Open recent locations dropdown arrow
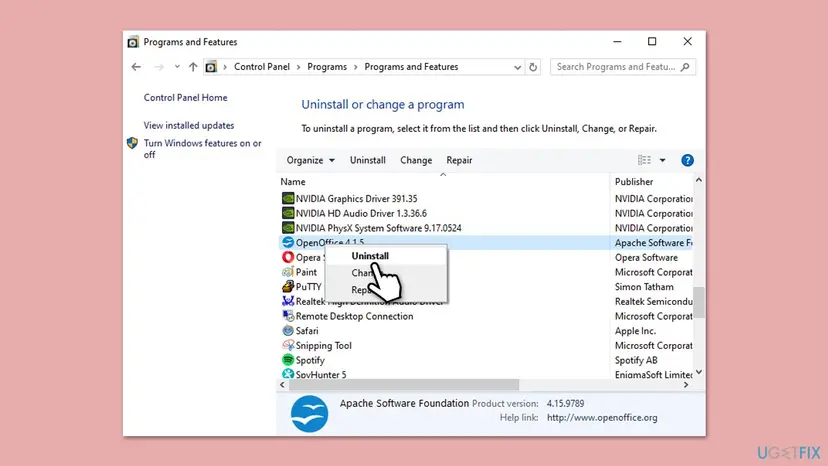This screenshot has width=828, height=466. click(x=177, y=67)
